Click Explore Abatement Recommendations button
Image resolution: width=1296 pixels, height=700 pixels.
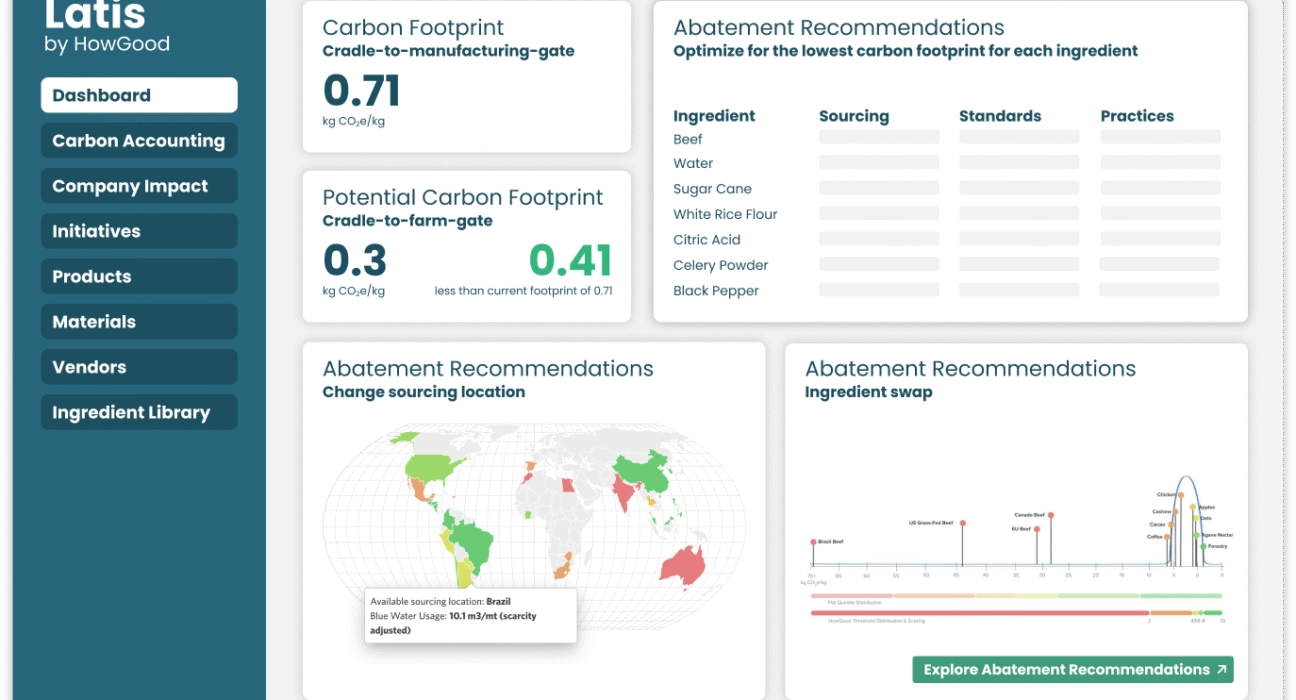[x=1073, y=670]
